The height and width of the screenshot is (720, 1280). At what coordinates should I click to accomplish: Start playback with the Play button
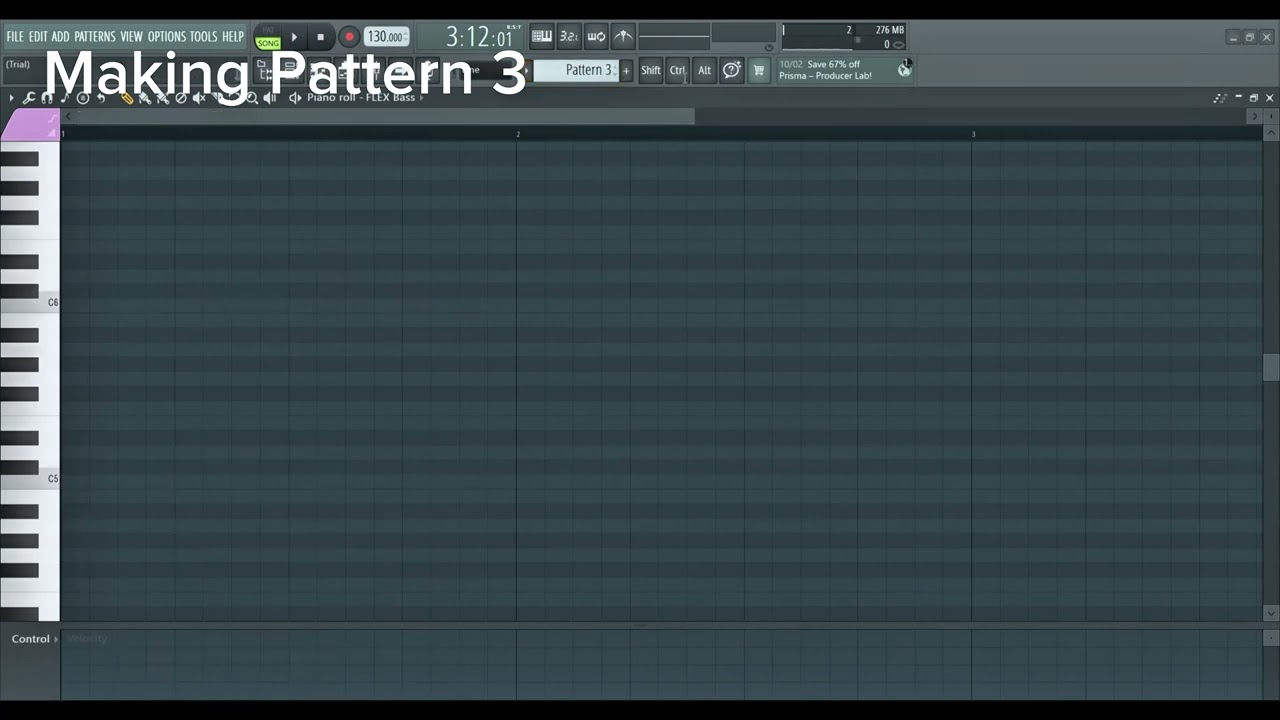click(x=294, y=37)
